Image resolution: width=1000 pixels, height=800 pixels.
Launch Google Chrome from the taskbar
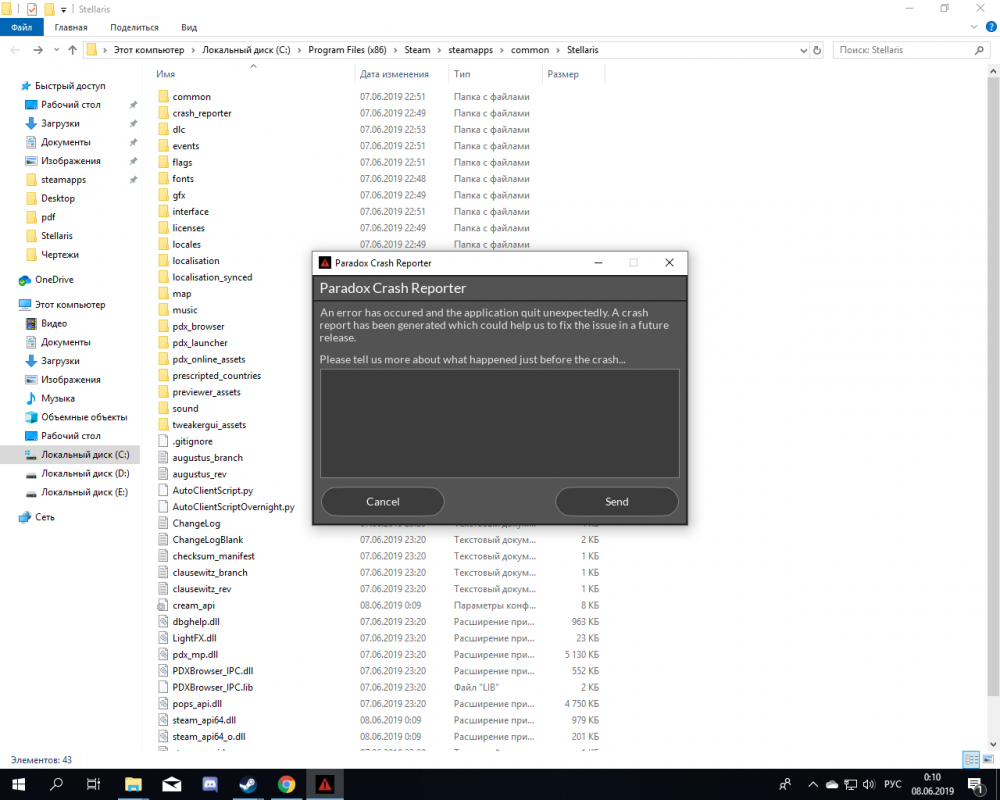286,784
